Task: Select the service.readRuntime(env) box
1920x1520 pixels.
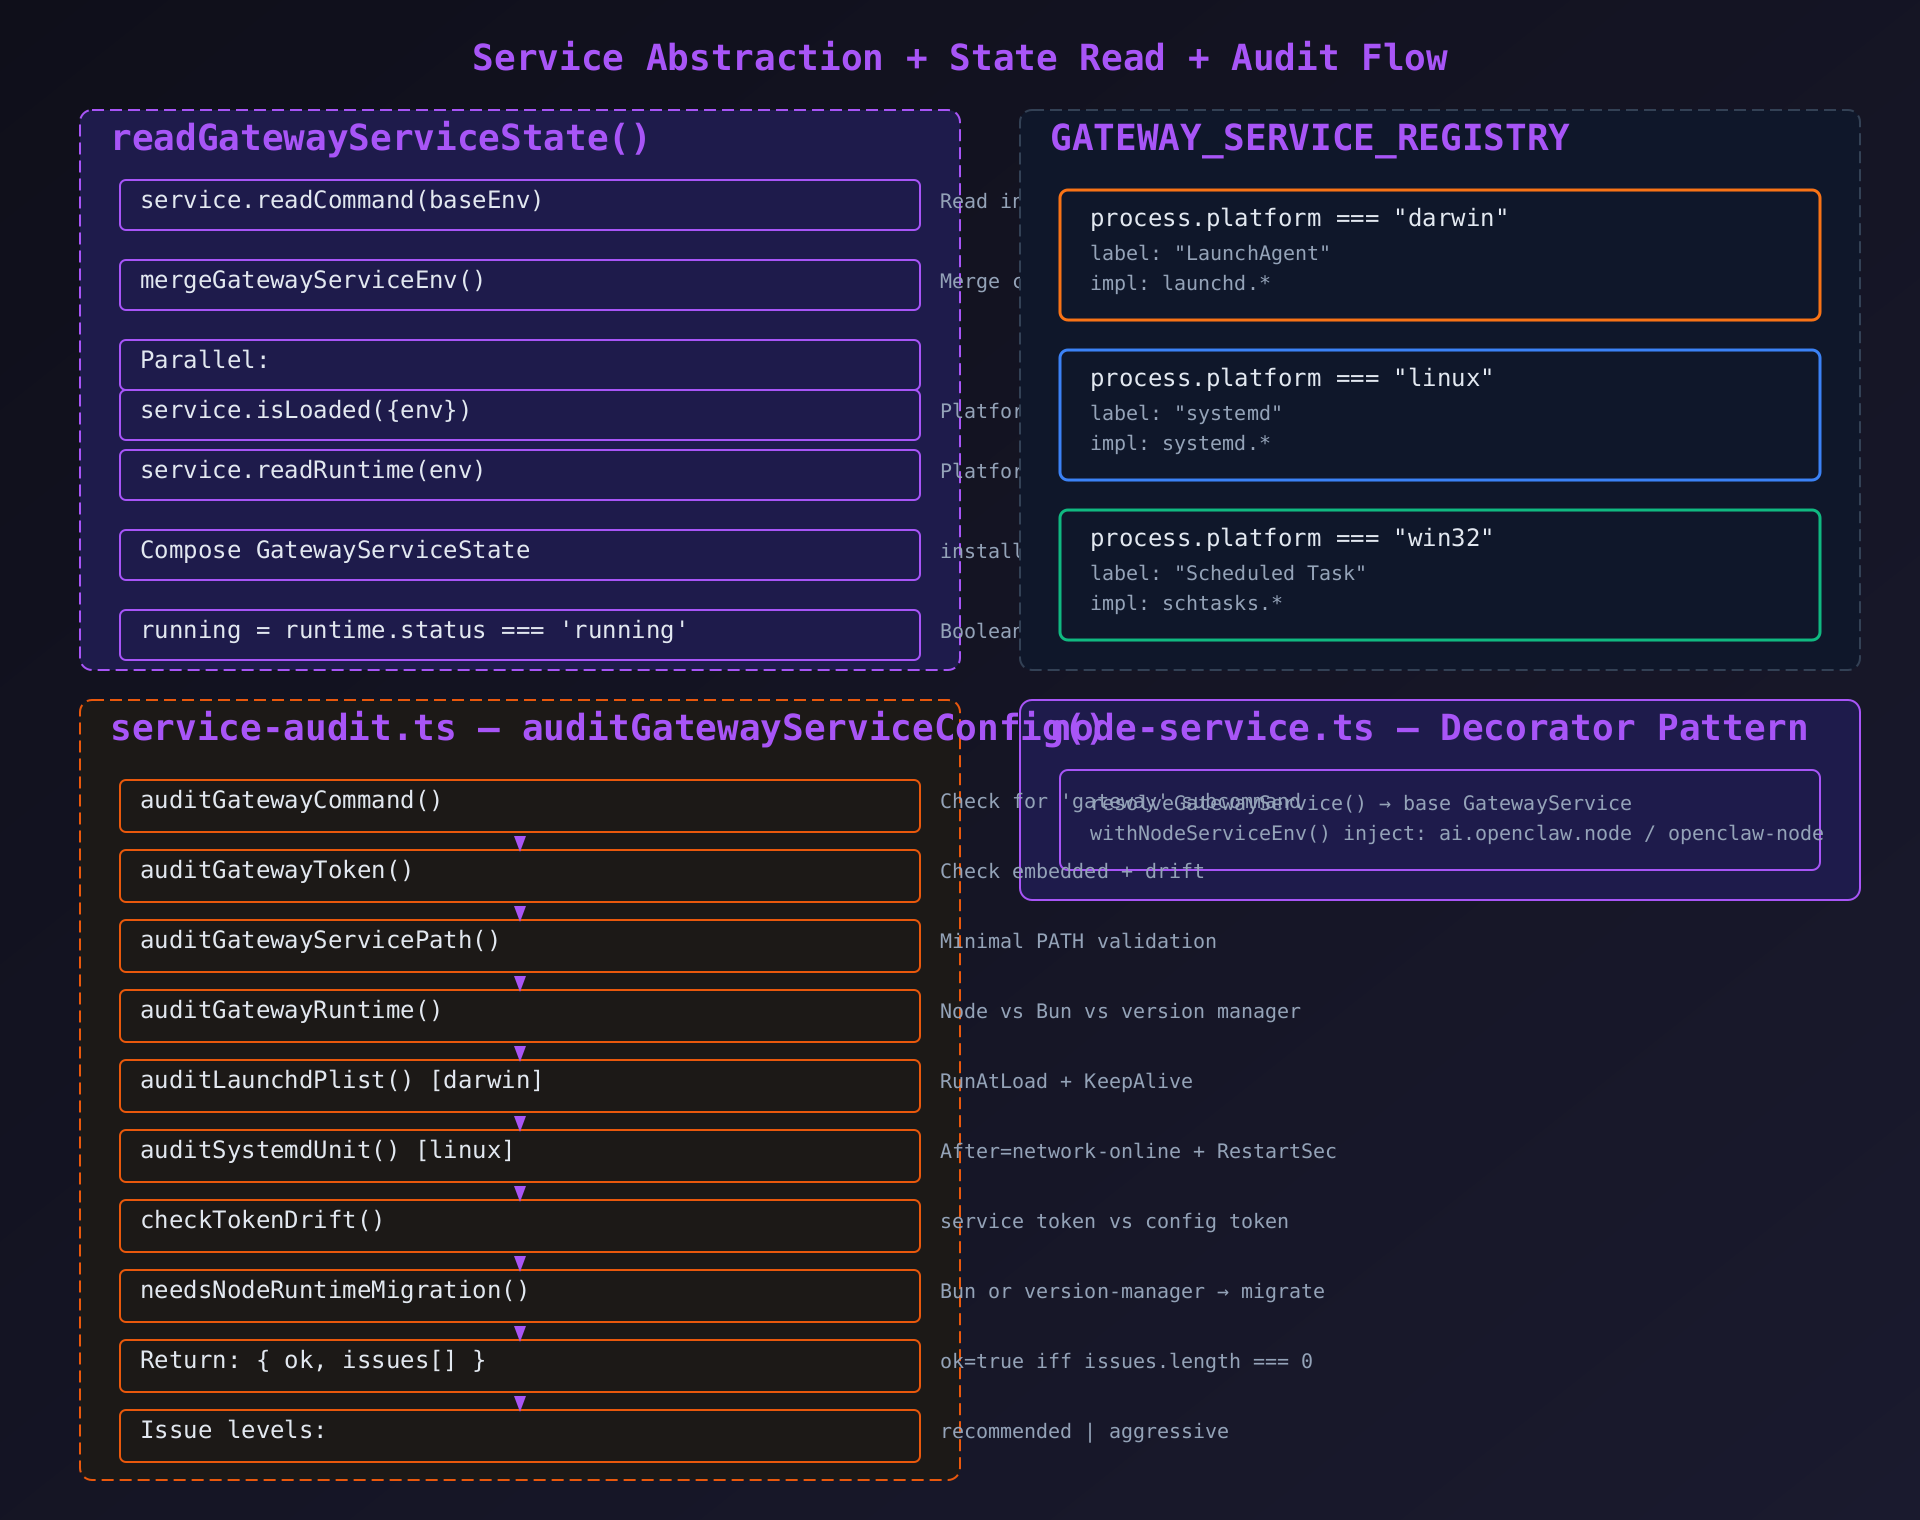Action: point(519,475)
